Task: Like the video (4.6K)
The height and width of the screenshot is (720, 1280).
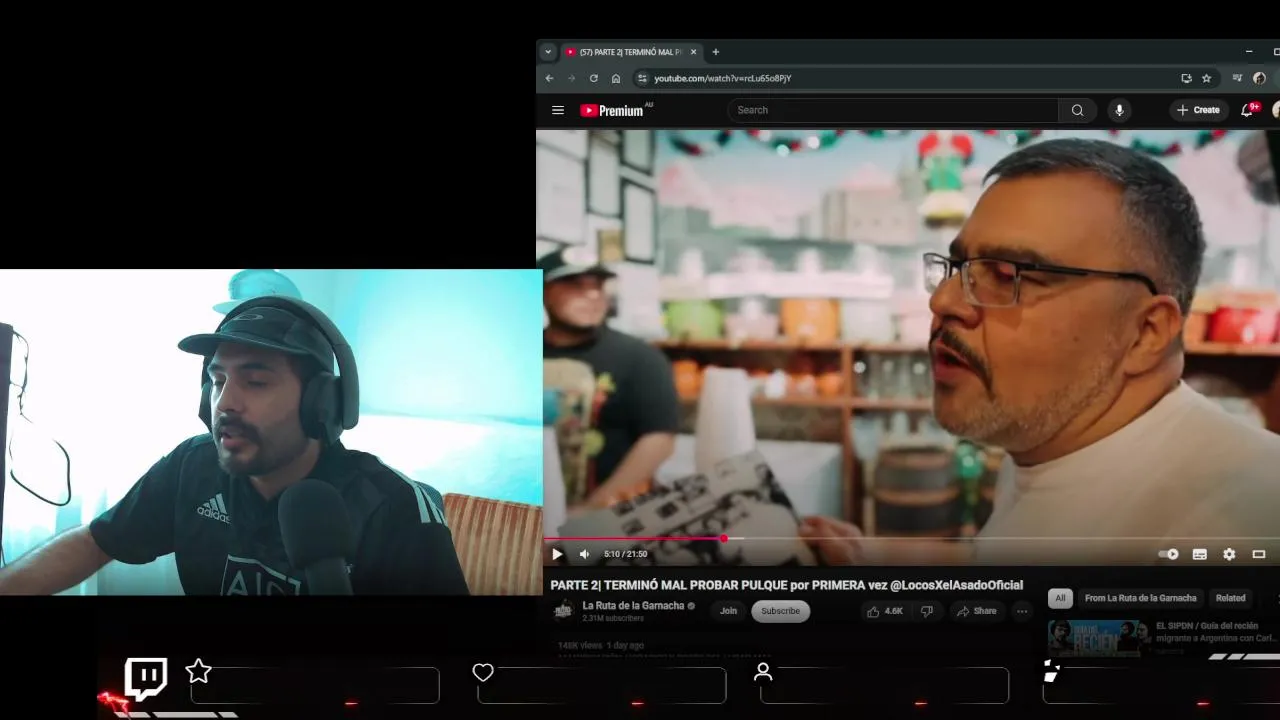Action: pyautogui.click(x=885, y=611)
